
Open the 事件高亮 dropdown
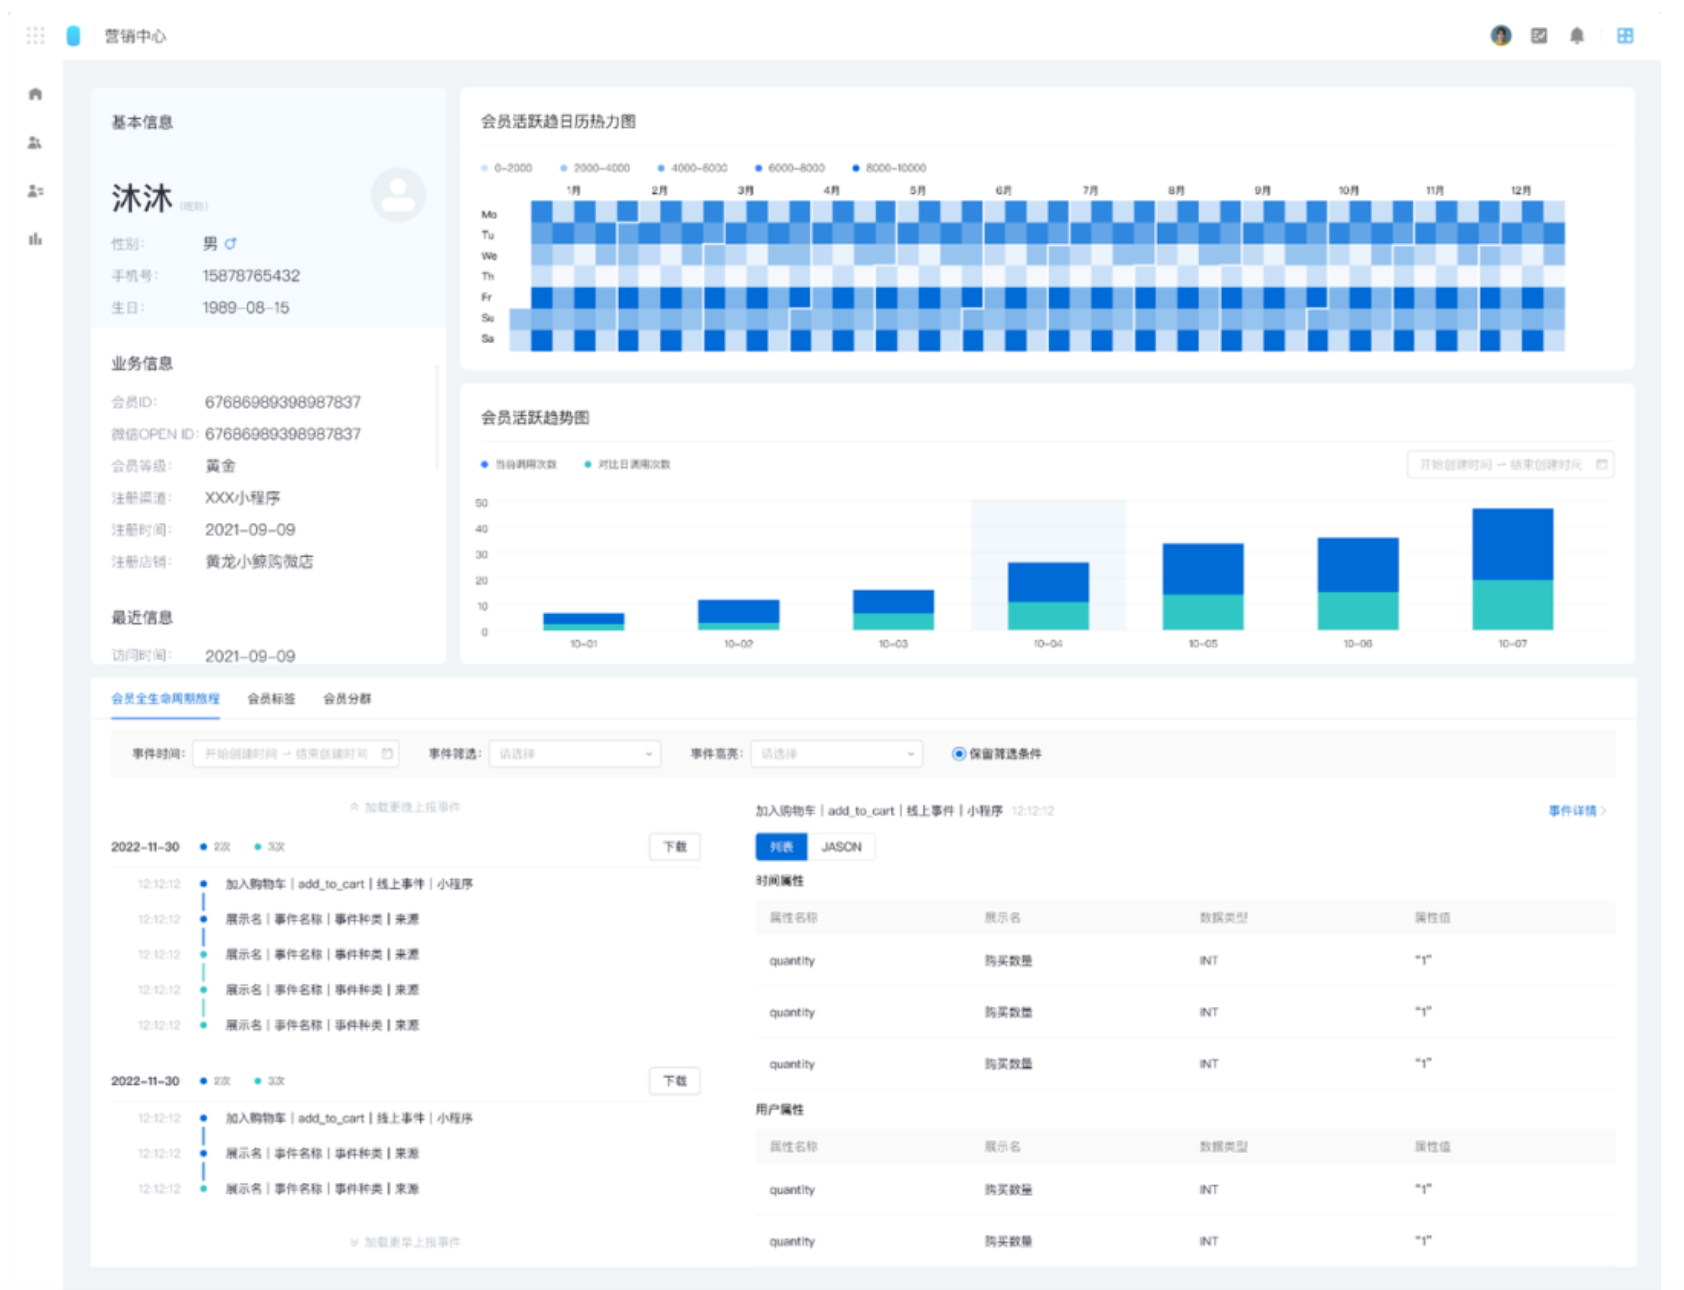(x=836, y=754)
